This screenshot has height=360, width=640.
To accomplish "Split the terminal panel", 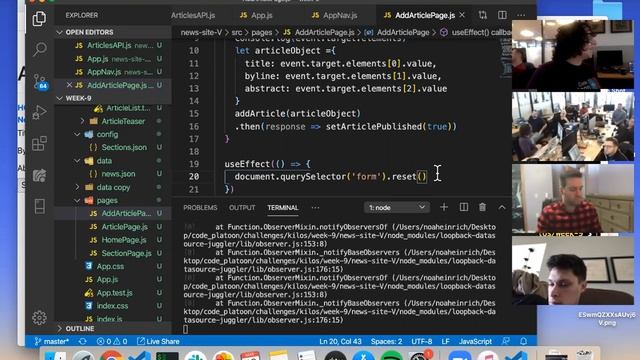I will 464,207.
